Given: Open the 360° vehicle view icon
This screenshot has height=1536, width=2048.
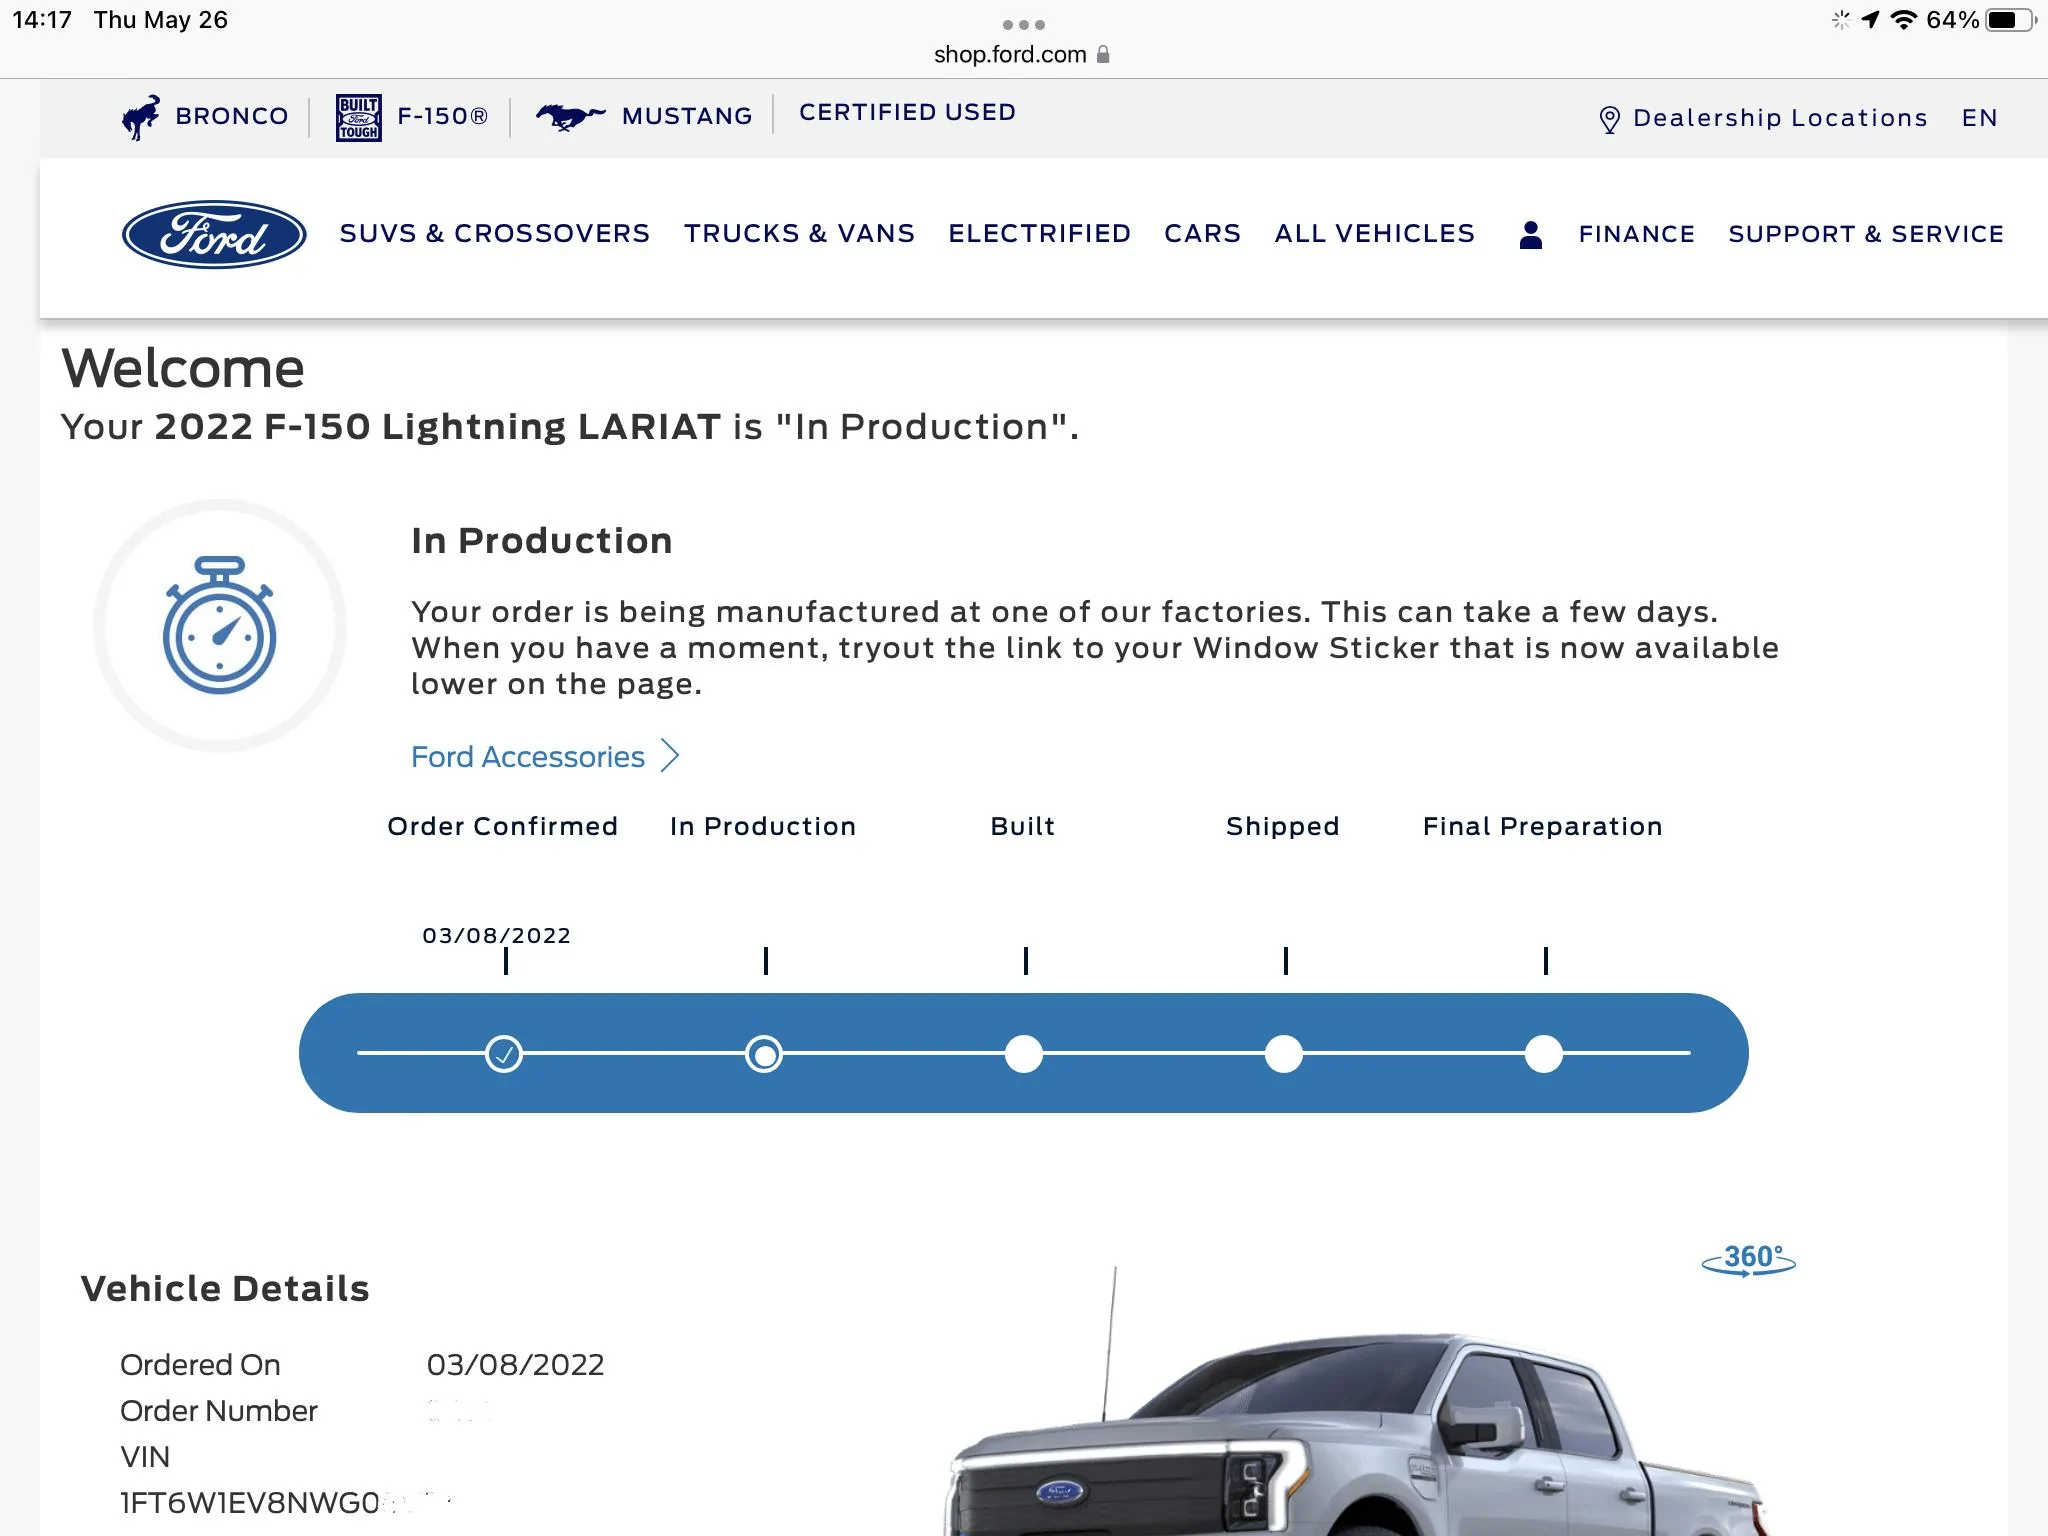Looking at the screenshot, I should coord(1748,1259).
